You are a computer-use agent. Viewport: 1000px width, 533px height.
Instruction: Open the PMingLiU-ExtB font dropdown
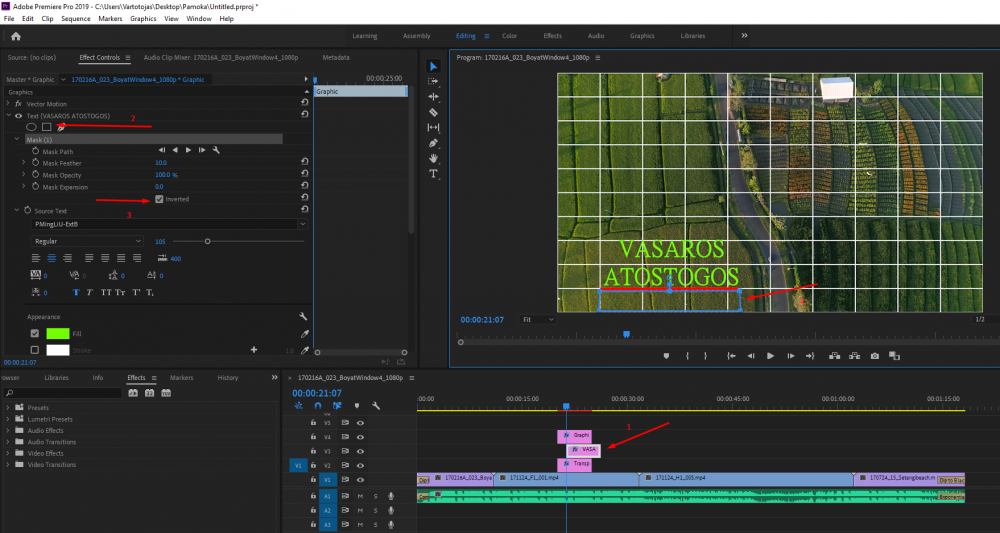click(x=170, y=224)
